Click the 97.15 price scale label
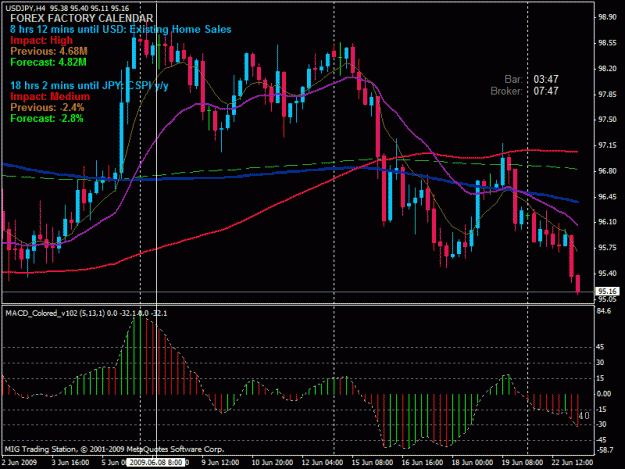 607,145
